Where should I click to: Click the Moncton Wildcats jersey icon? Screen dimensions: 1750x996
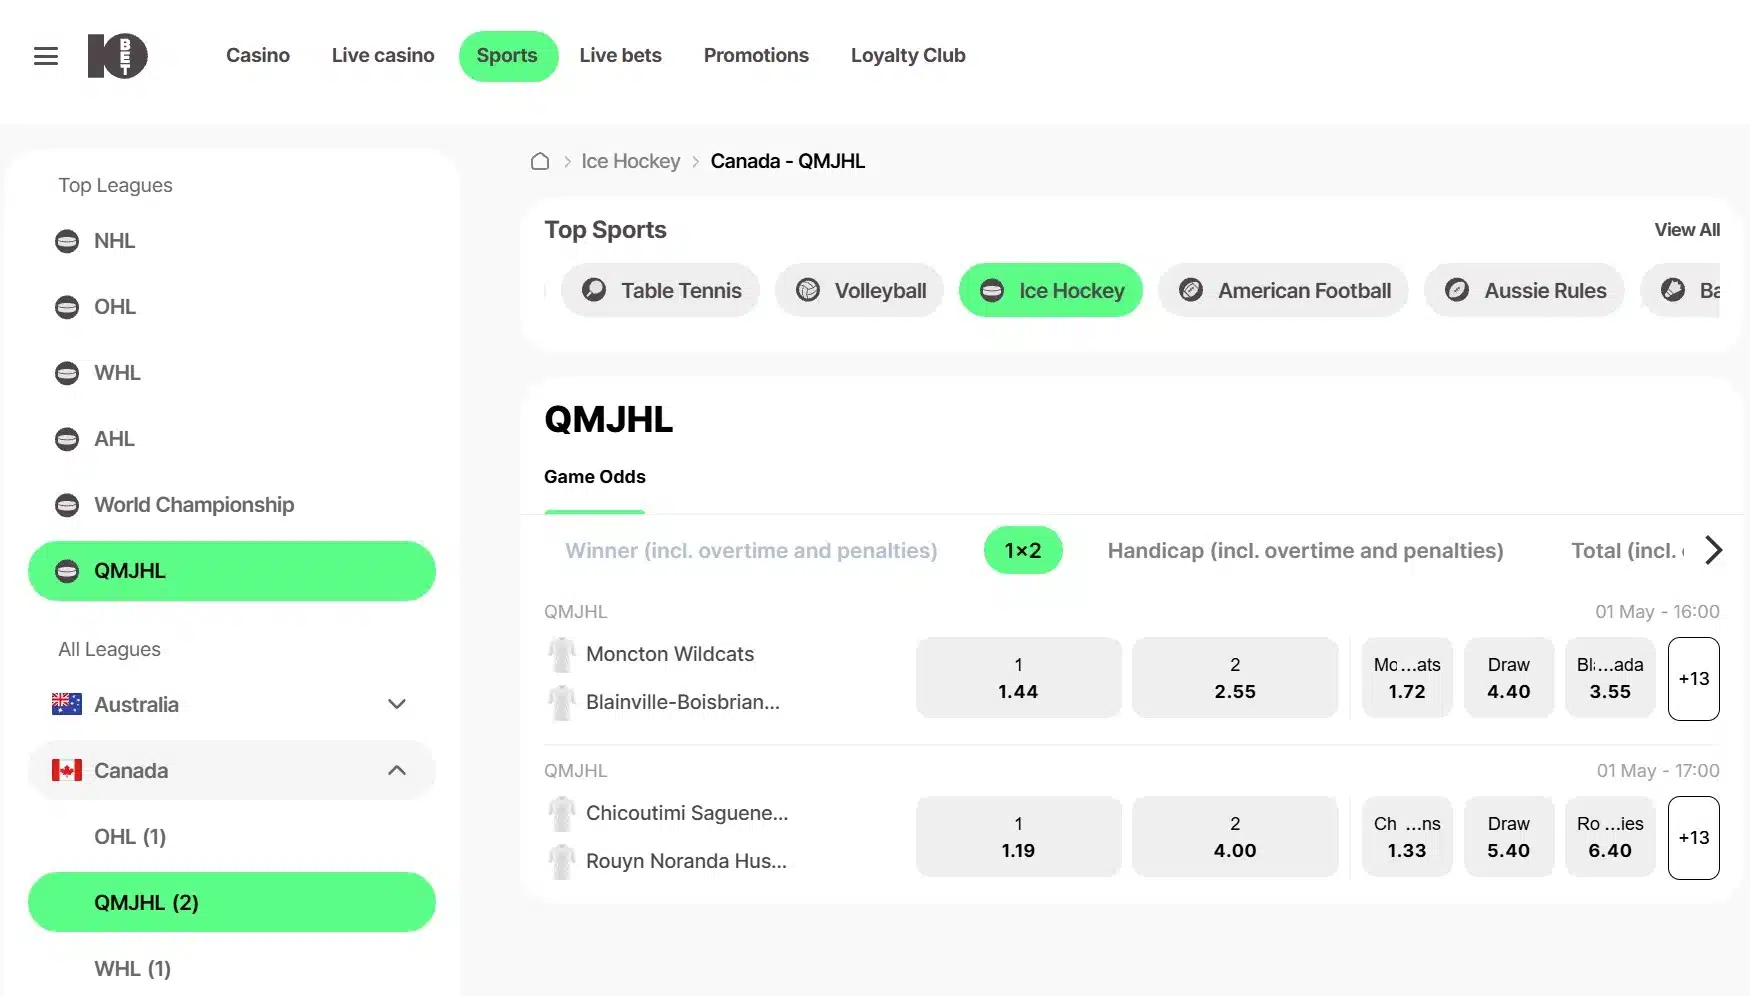click(x=562, y=654)
